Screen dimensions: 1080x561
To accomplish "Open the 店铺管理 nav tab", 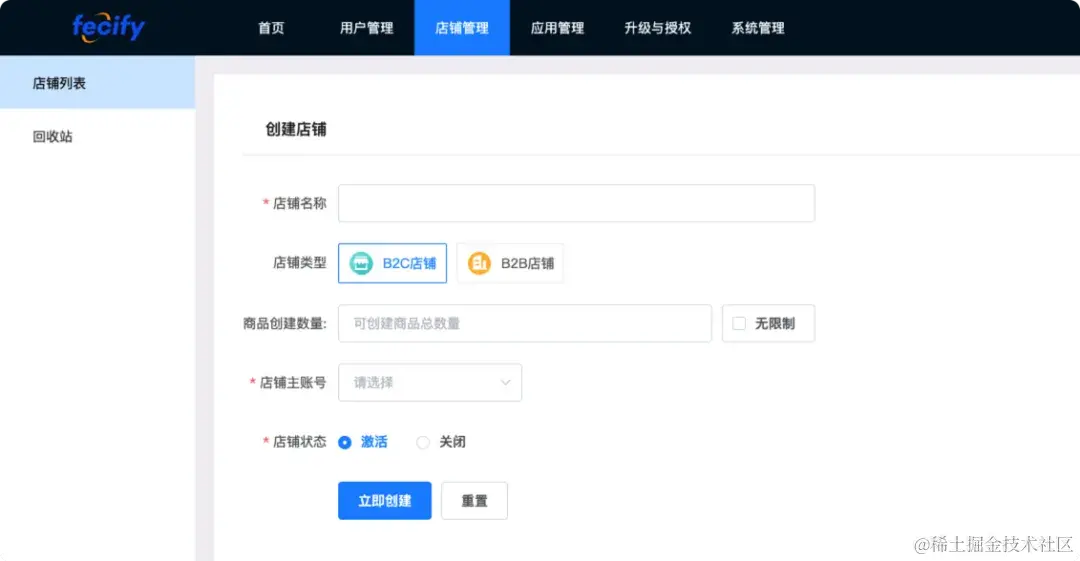I will [462, 28].
